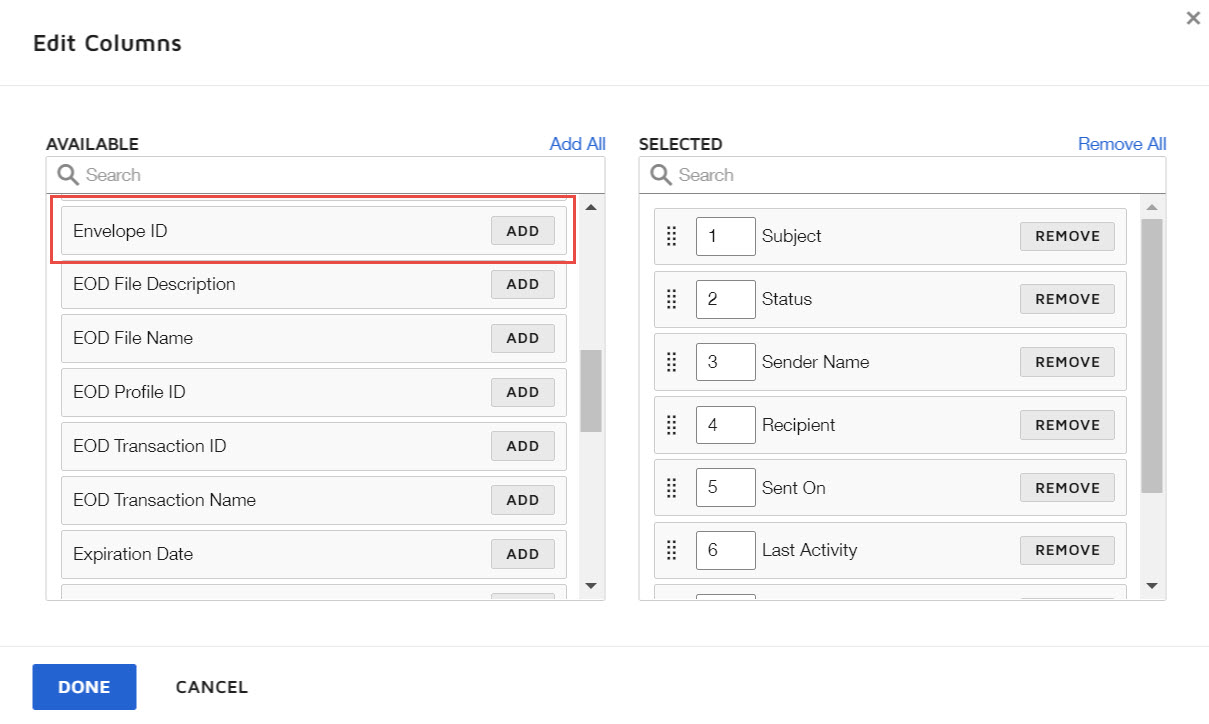Click the drag handle beside Status

672,299
